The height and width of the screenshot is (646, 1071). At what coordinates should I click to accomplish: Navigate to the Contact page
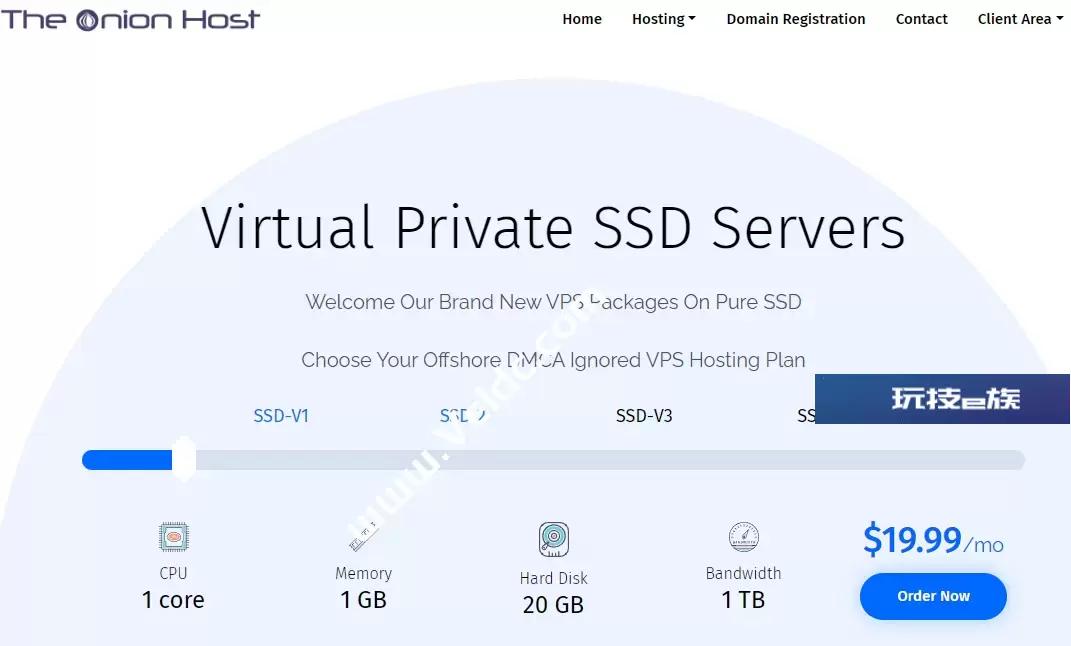pyautogui.click(x=921, y=19)
